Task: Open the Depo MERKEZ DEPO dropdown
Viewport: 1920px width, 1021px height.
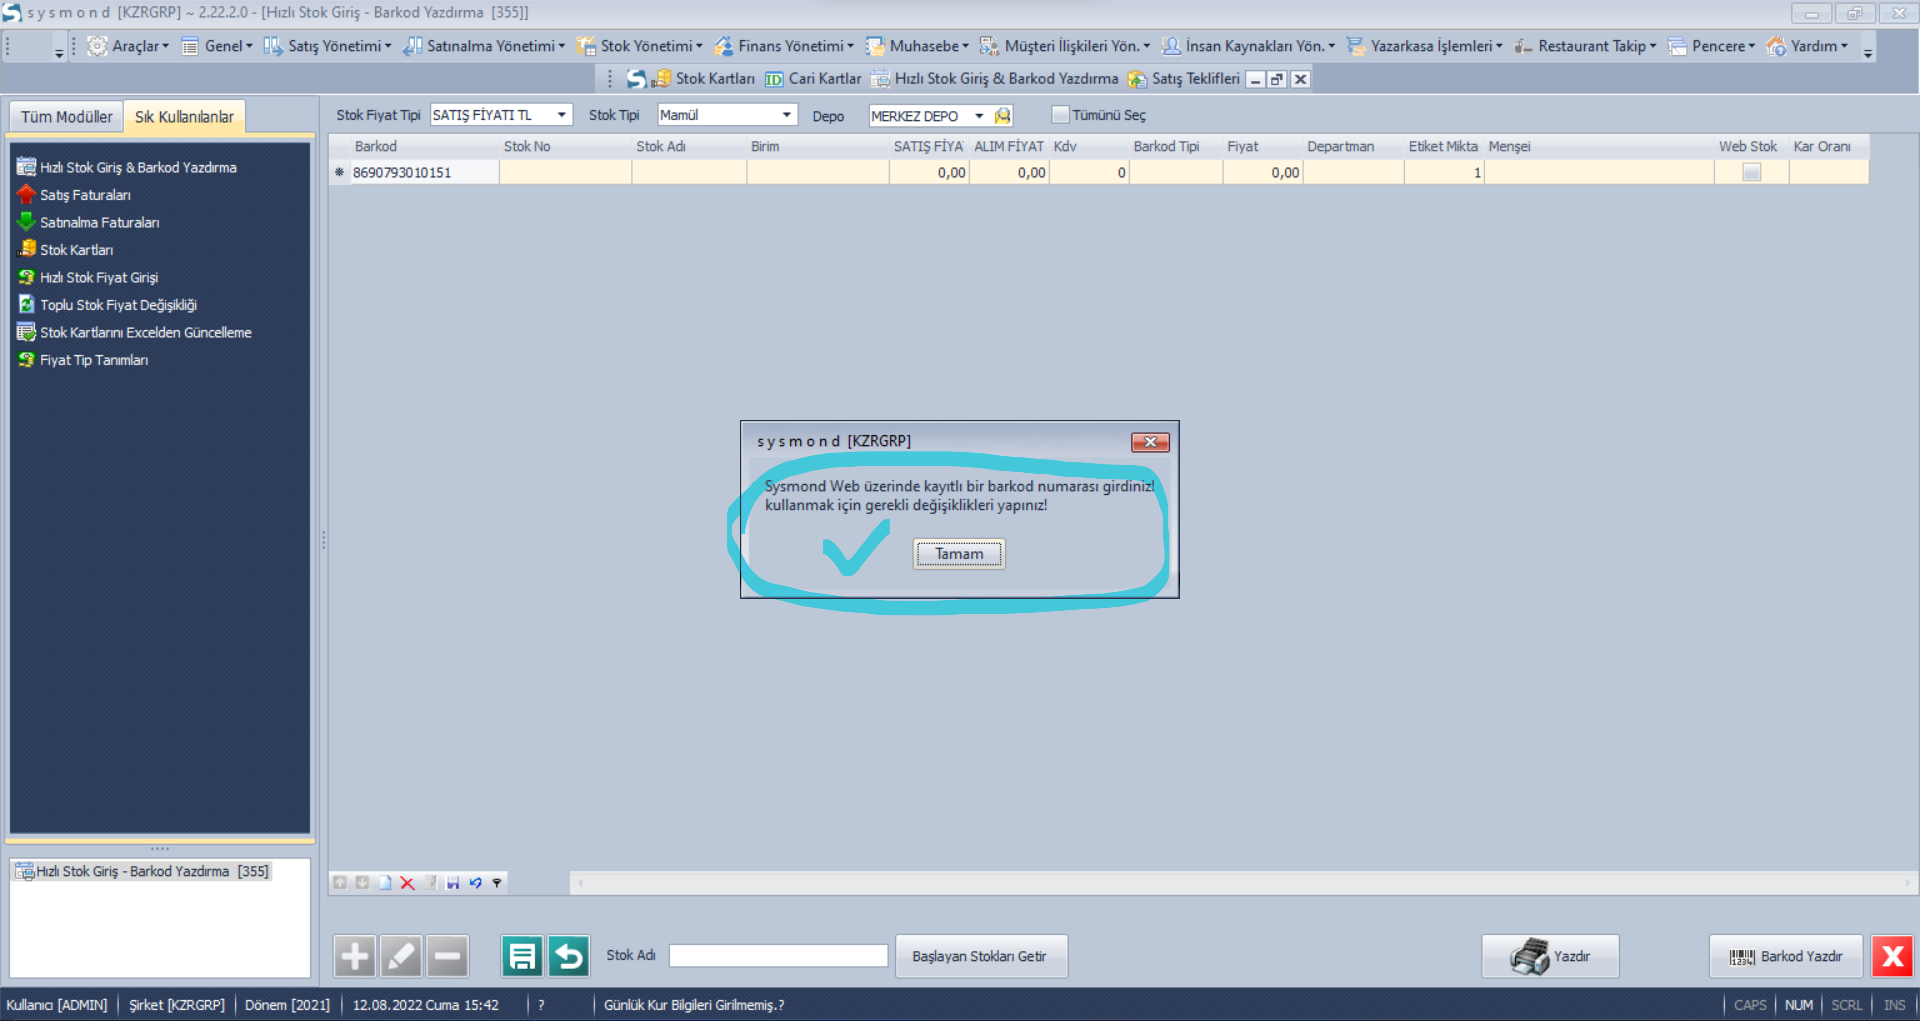Action: (979, 116)
